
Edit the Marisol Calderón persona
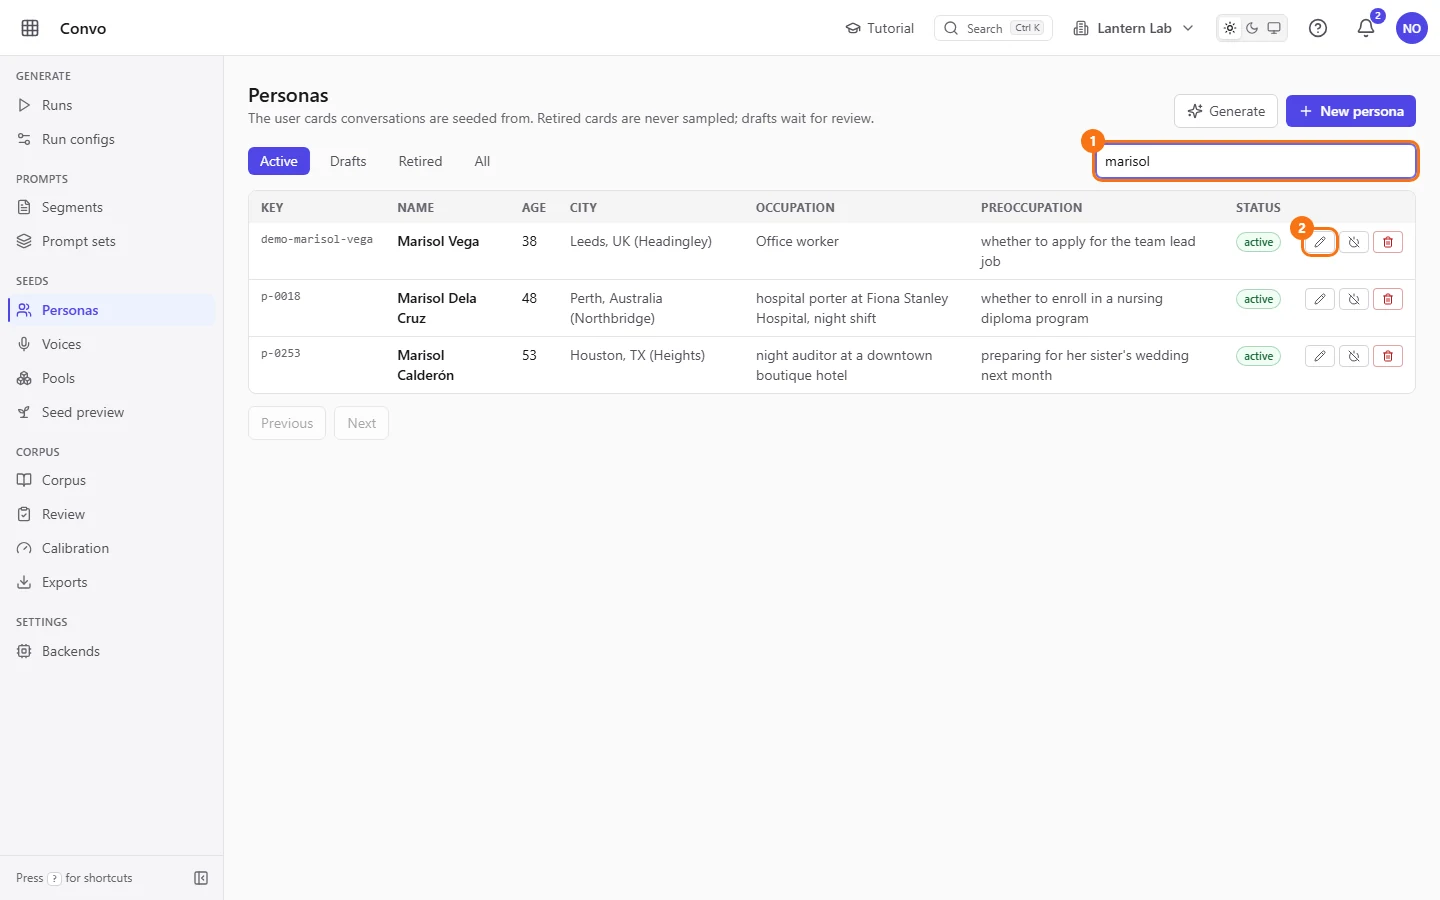pyautogui.click(x=1320, y=356)
